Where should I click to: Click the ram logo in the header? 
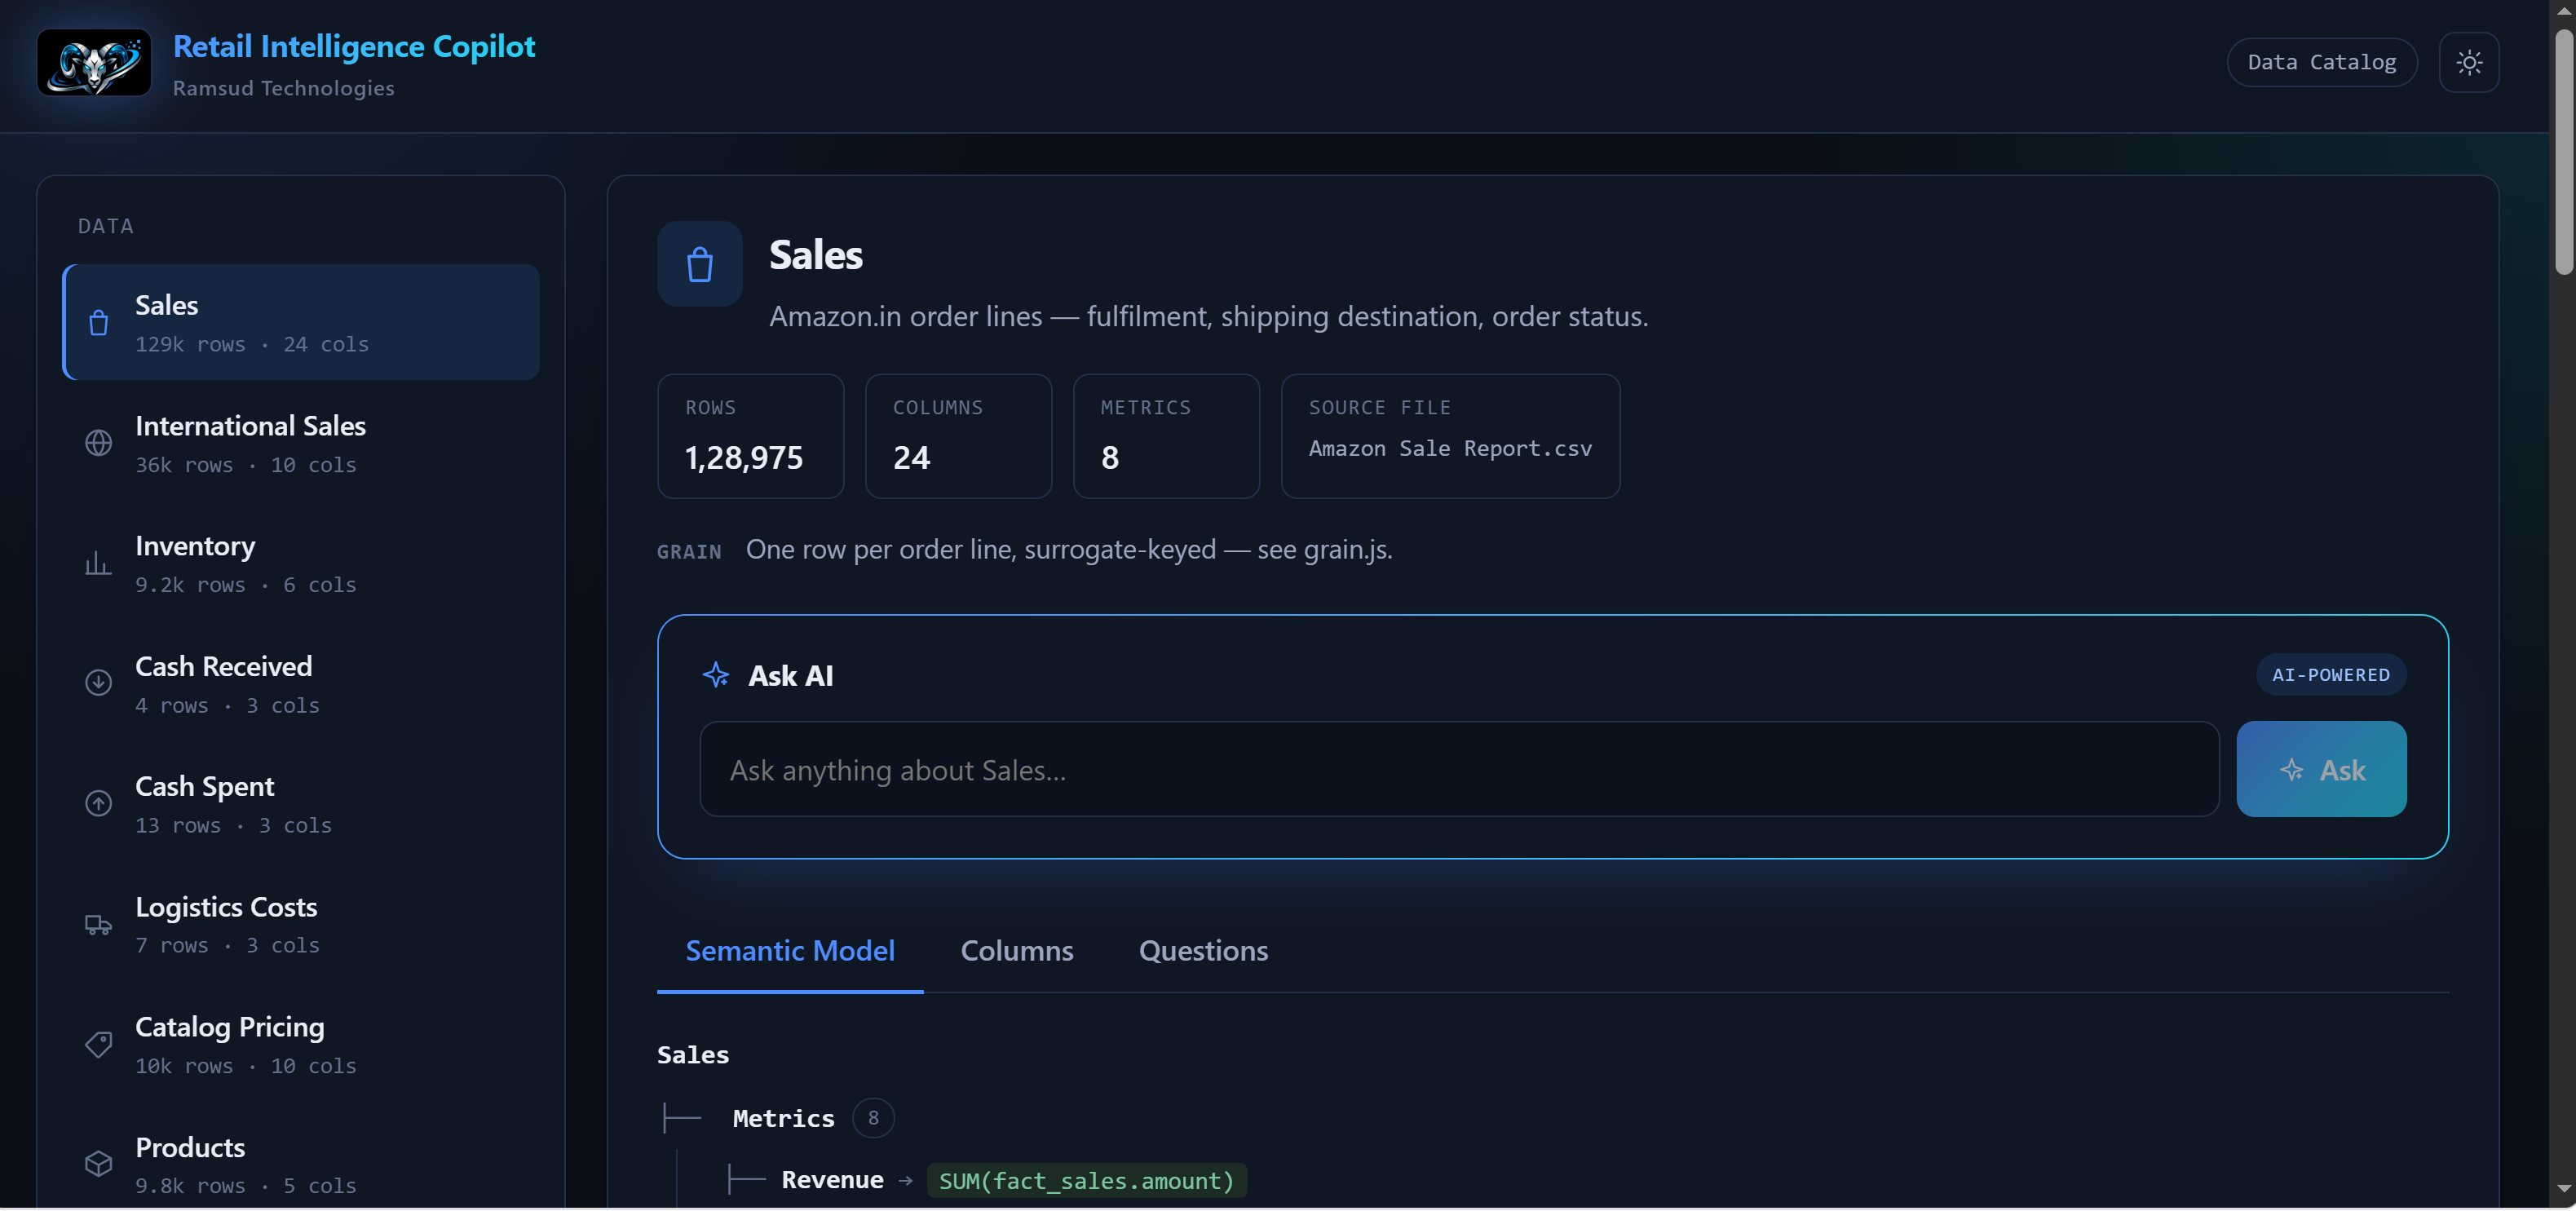(94, 62)
